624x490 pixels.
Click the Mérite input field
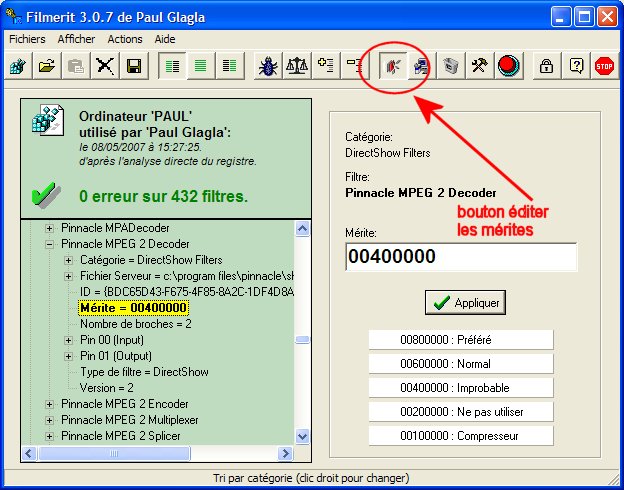461,256
